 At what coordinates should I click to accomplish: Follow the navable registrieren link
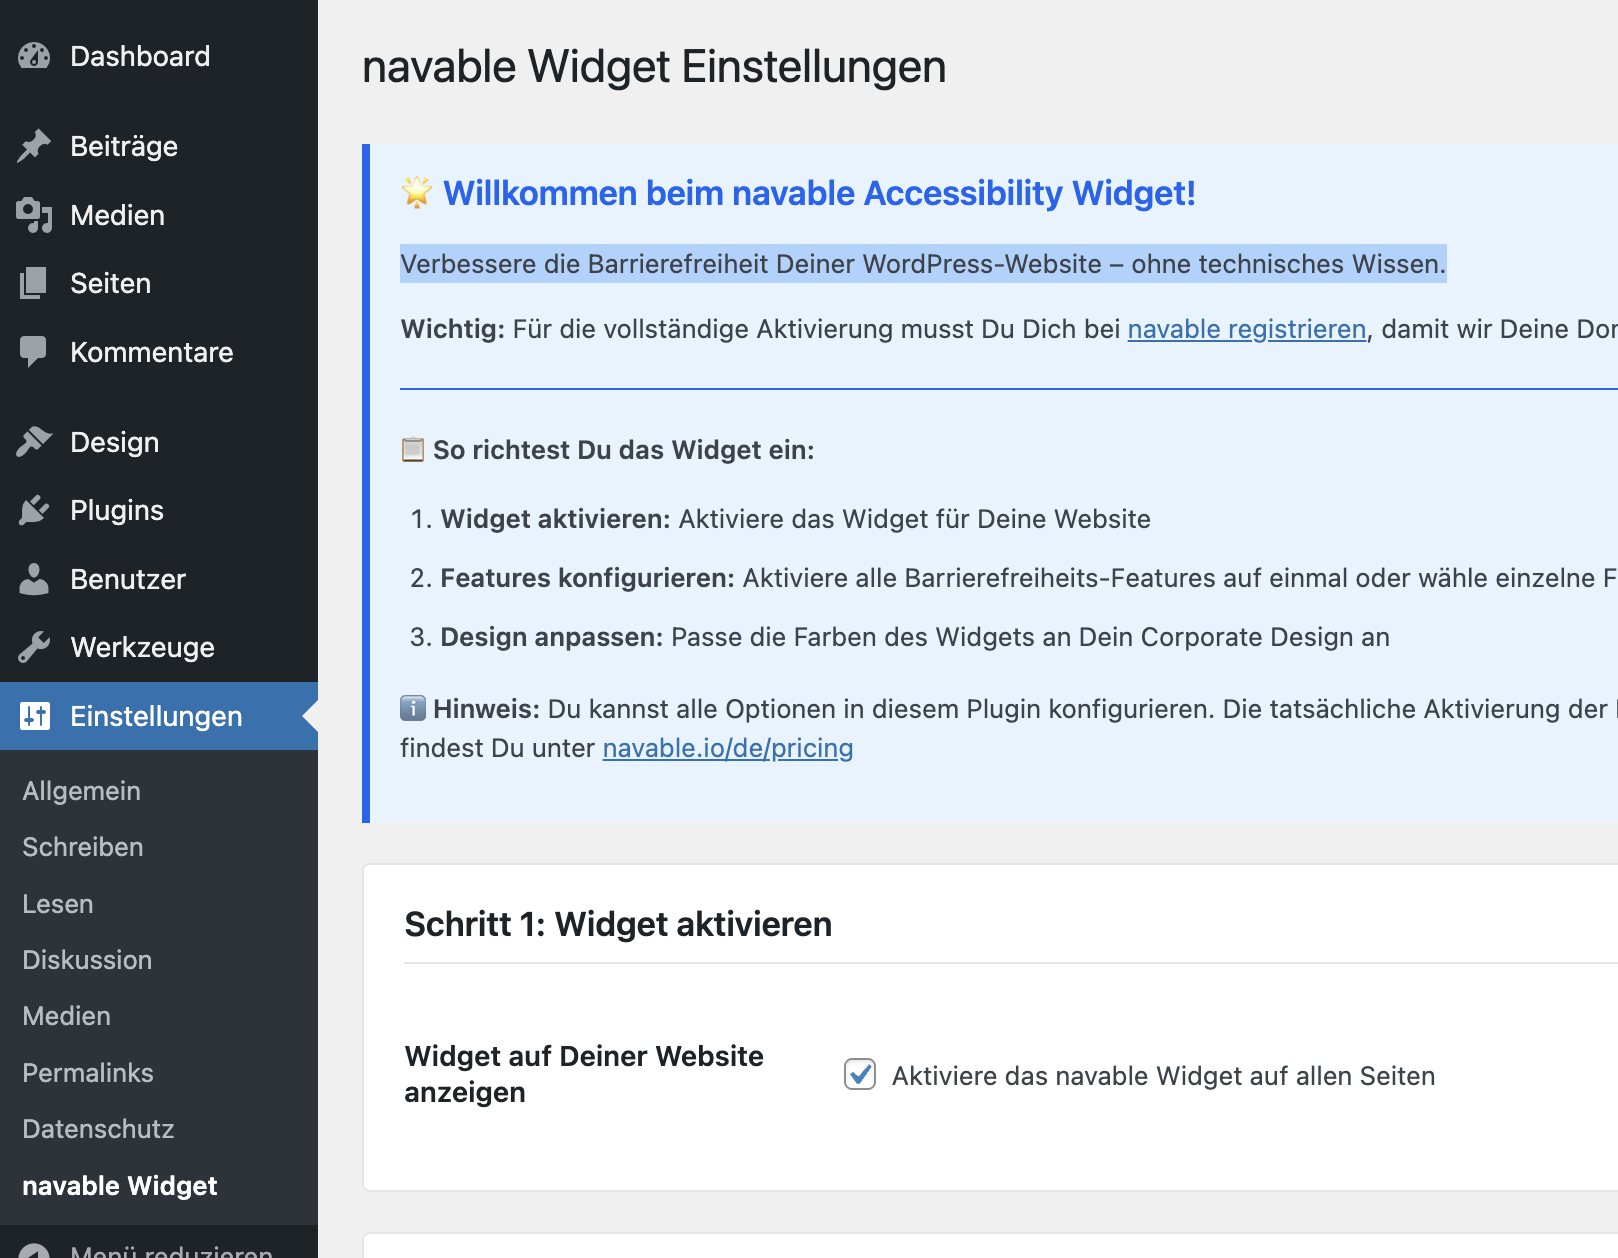tap(1247, 328)
